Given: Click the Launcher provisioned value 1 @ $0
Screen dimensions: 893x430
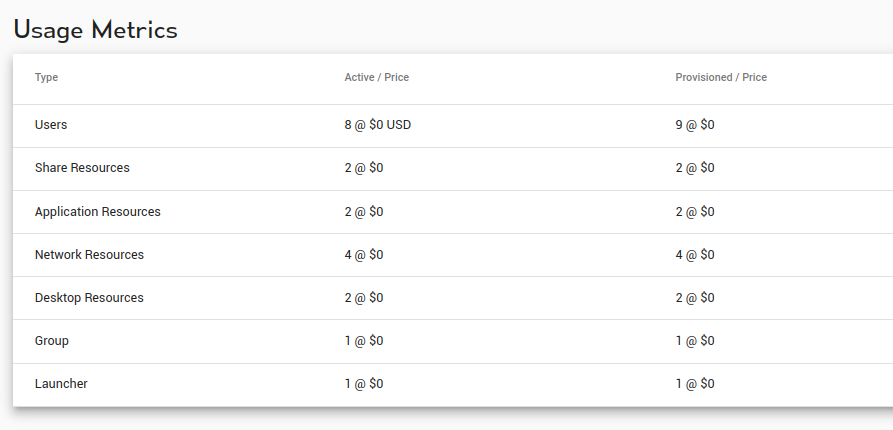Looking at the screenshot, I should click(x=695, y=384).
